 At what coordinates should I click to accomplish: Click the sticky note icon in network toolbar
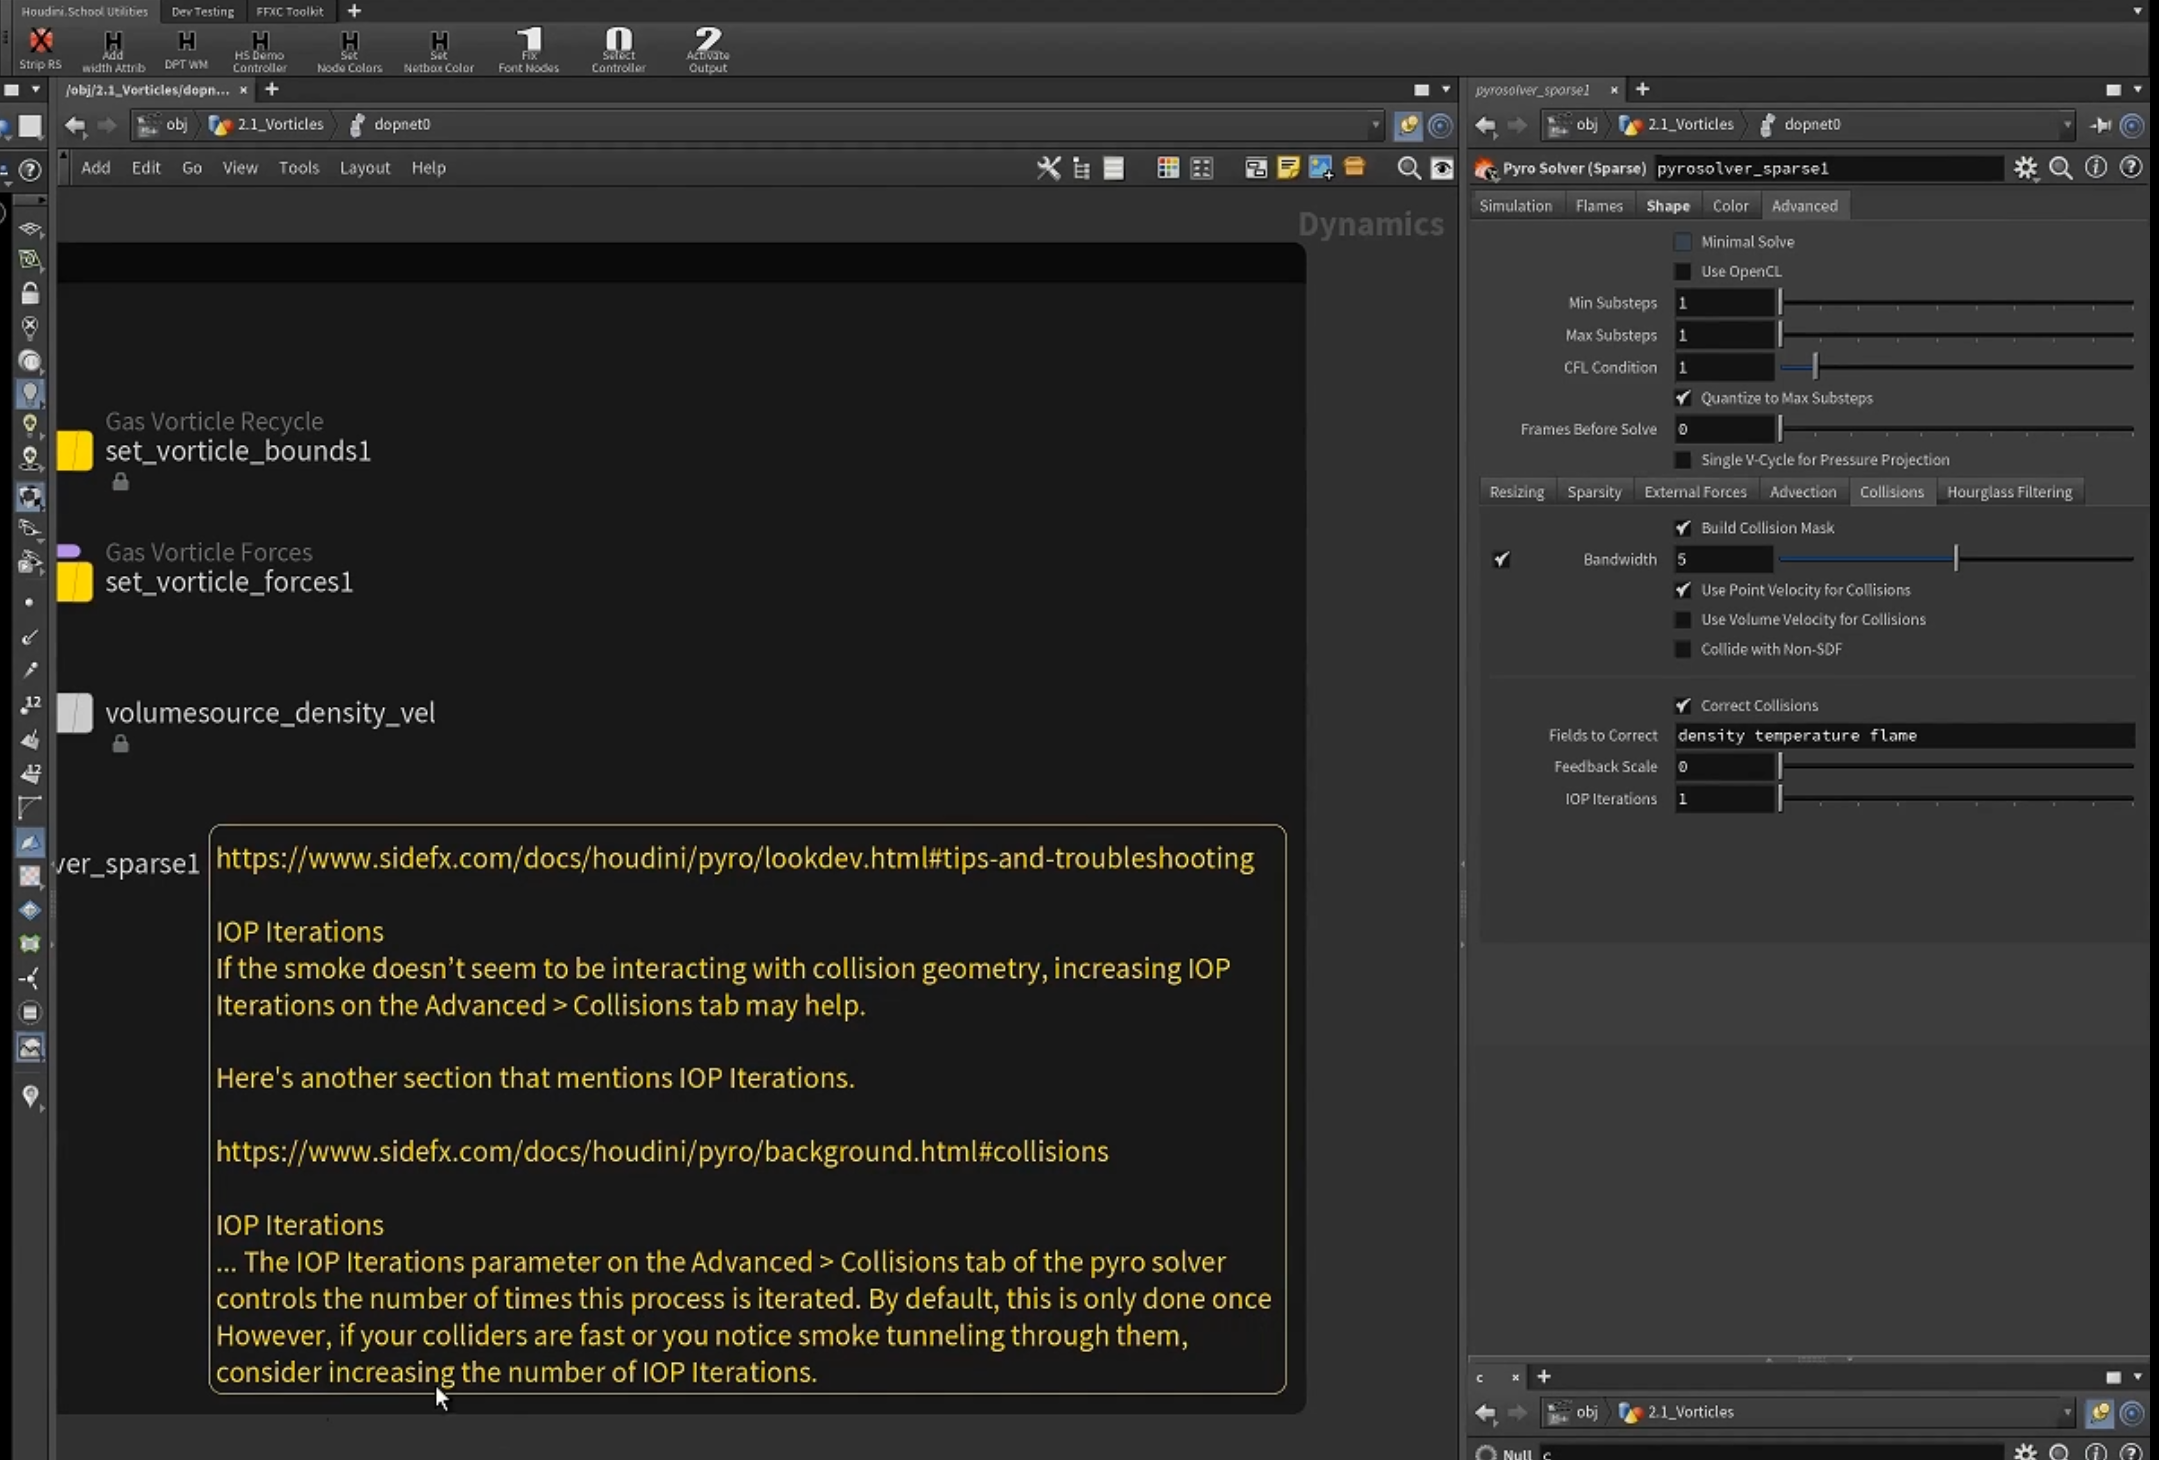click(1288, 168)
